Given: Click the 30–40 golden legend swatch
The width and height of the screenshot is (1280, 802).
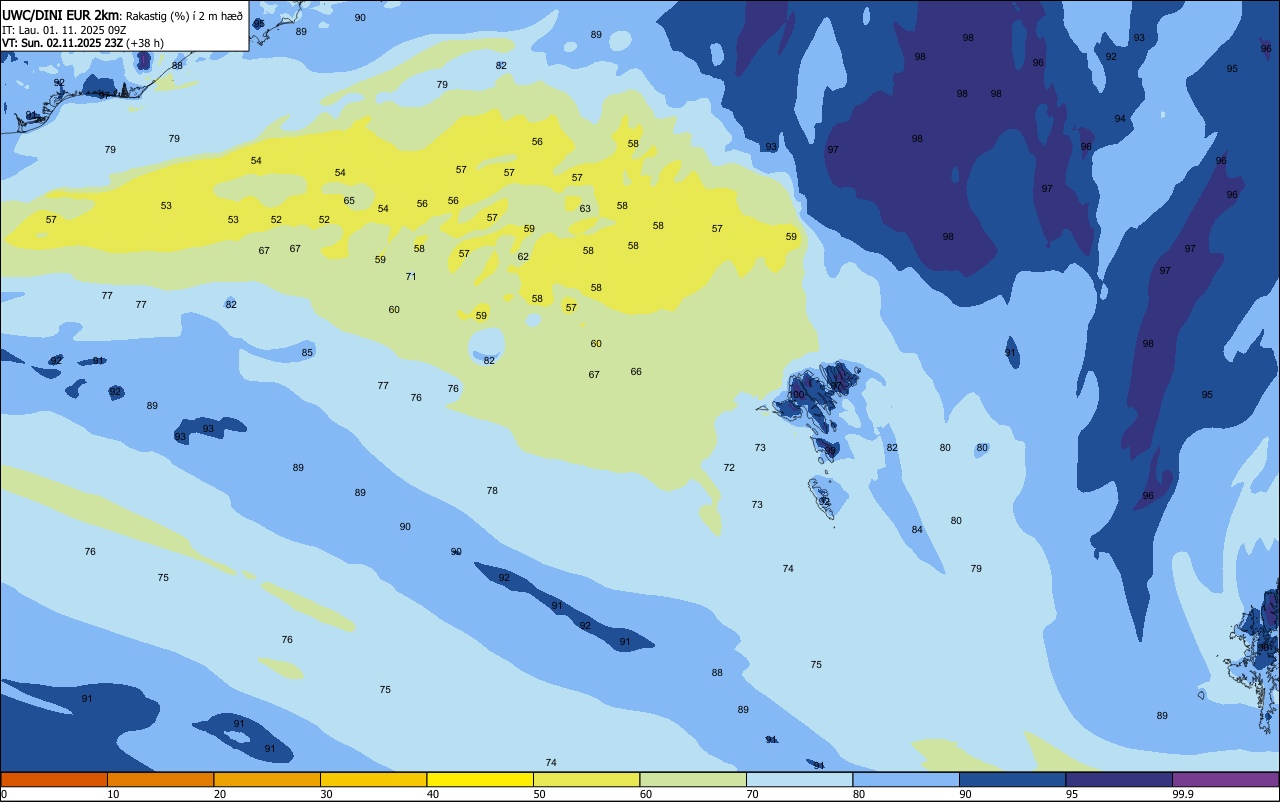Looking at the screenshot, I should [373, 779].
